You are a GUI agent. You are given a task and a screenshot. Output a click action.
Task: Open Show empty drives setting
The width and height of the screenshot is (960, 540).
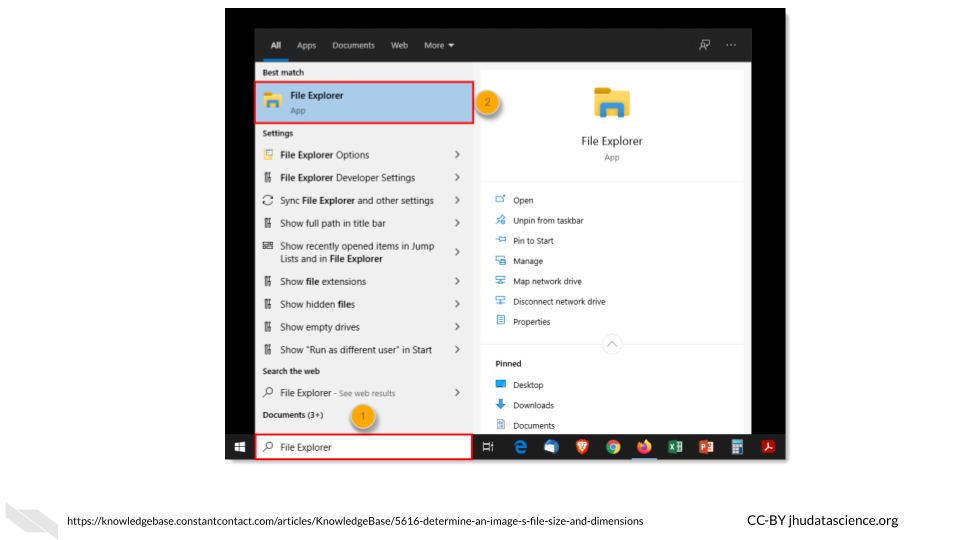(320, 327)
